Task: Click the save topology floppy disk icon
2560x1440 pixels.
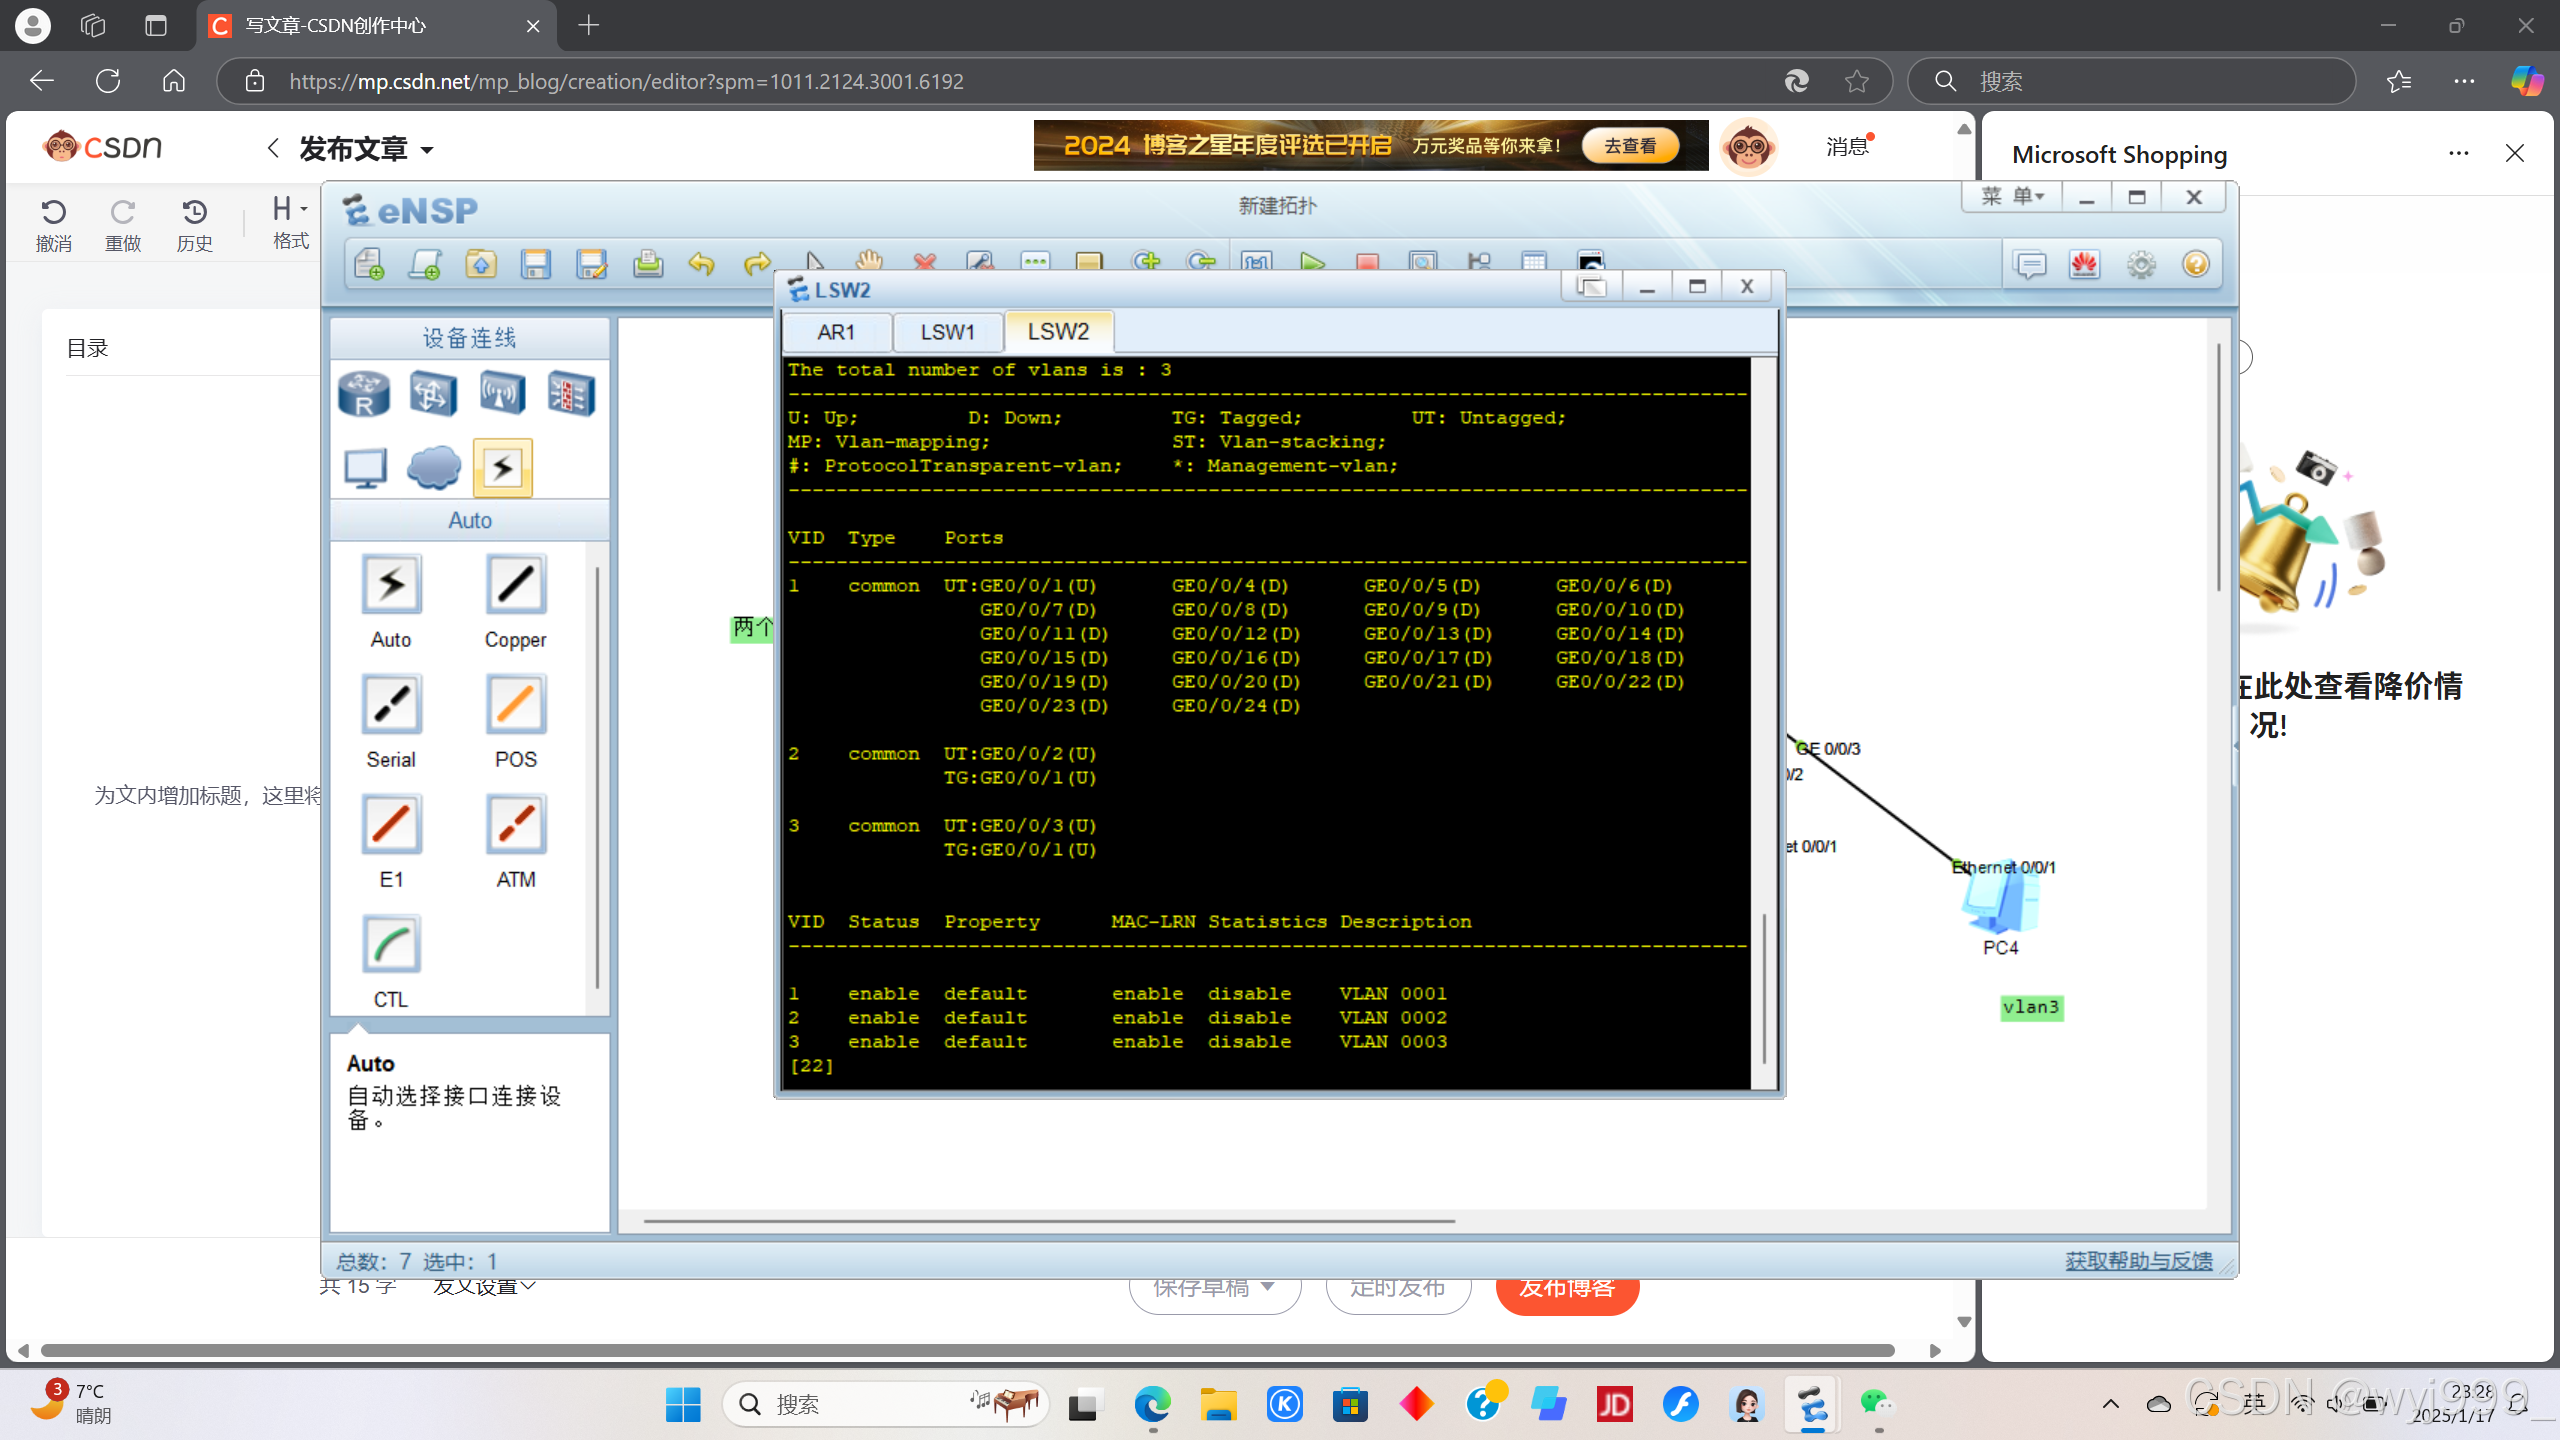Action: [536, 264]
